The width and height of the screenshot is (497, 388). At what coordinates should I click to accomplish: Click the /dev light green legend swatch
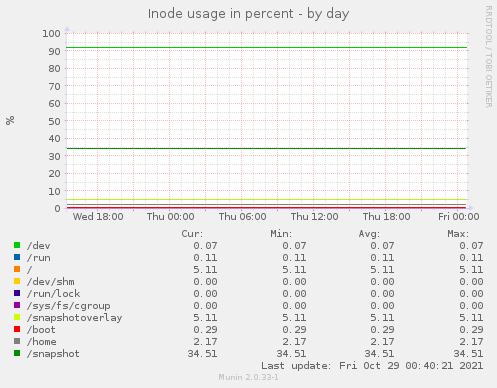click(17, 245)
